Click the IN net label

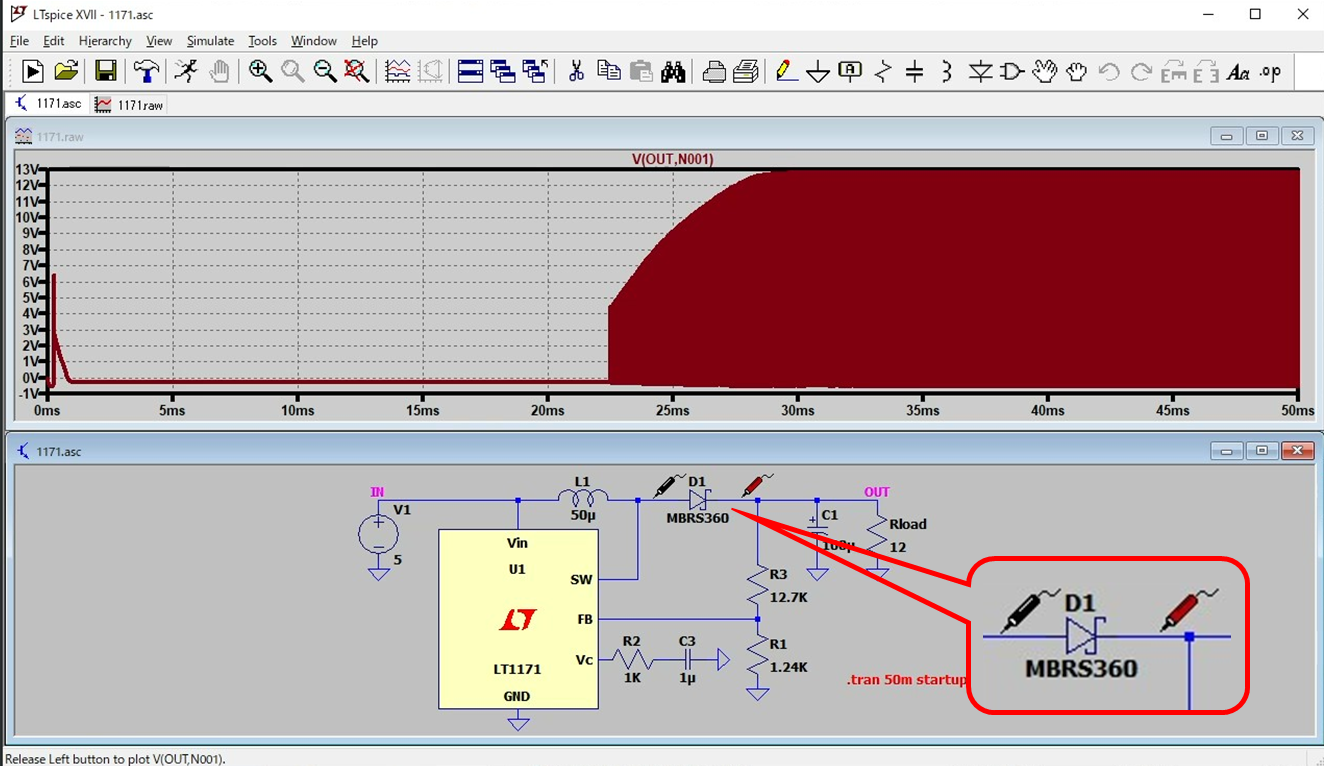[x=377, y=492]
